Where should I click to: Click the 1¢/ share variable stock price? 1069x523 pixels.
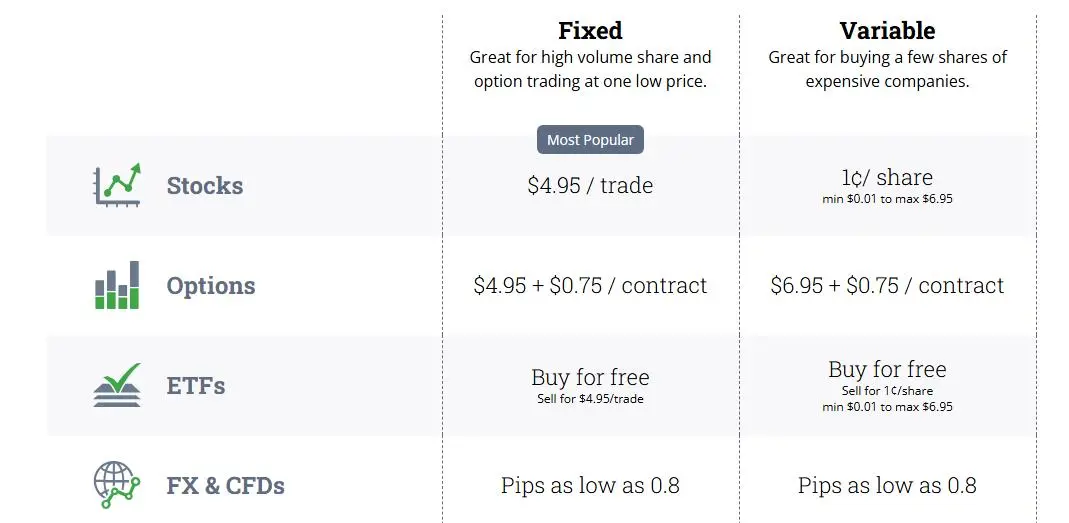[x=887, y=177]
